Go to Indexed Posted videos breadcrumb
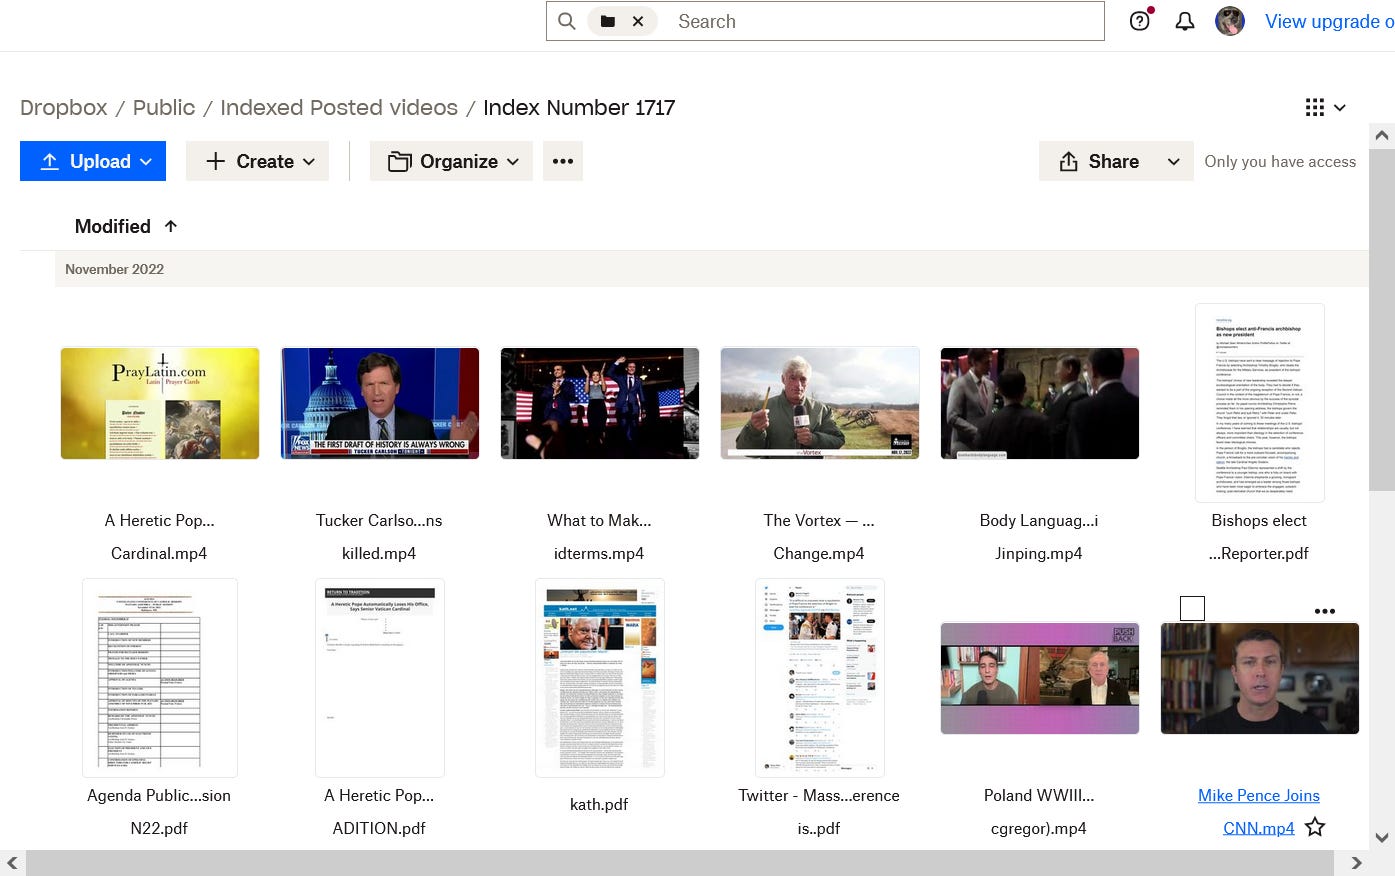 pos(339,107)
